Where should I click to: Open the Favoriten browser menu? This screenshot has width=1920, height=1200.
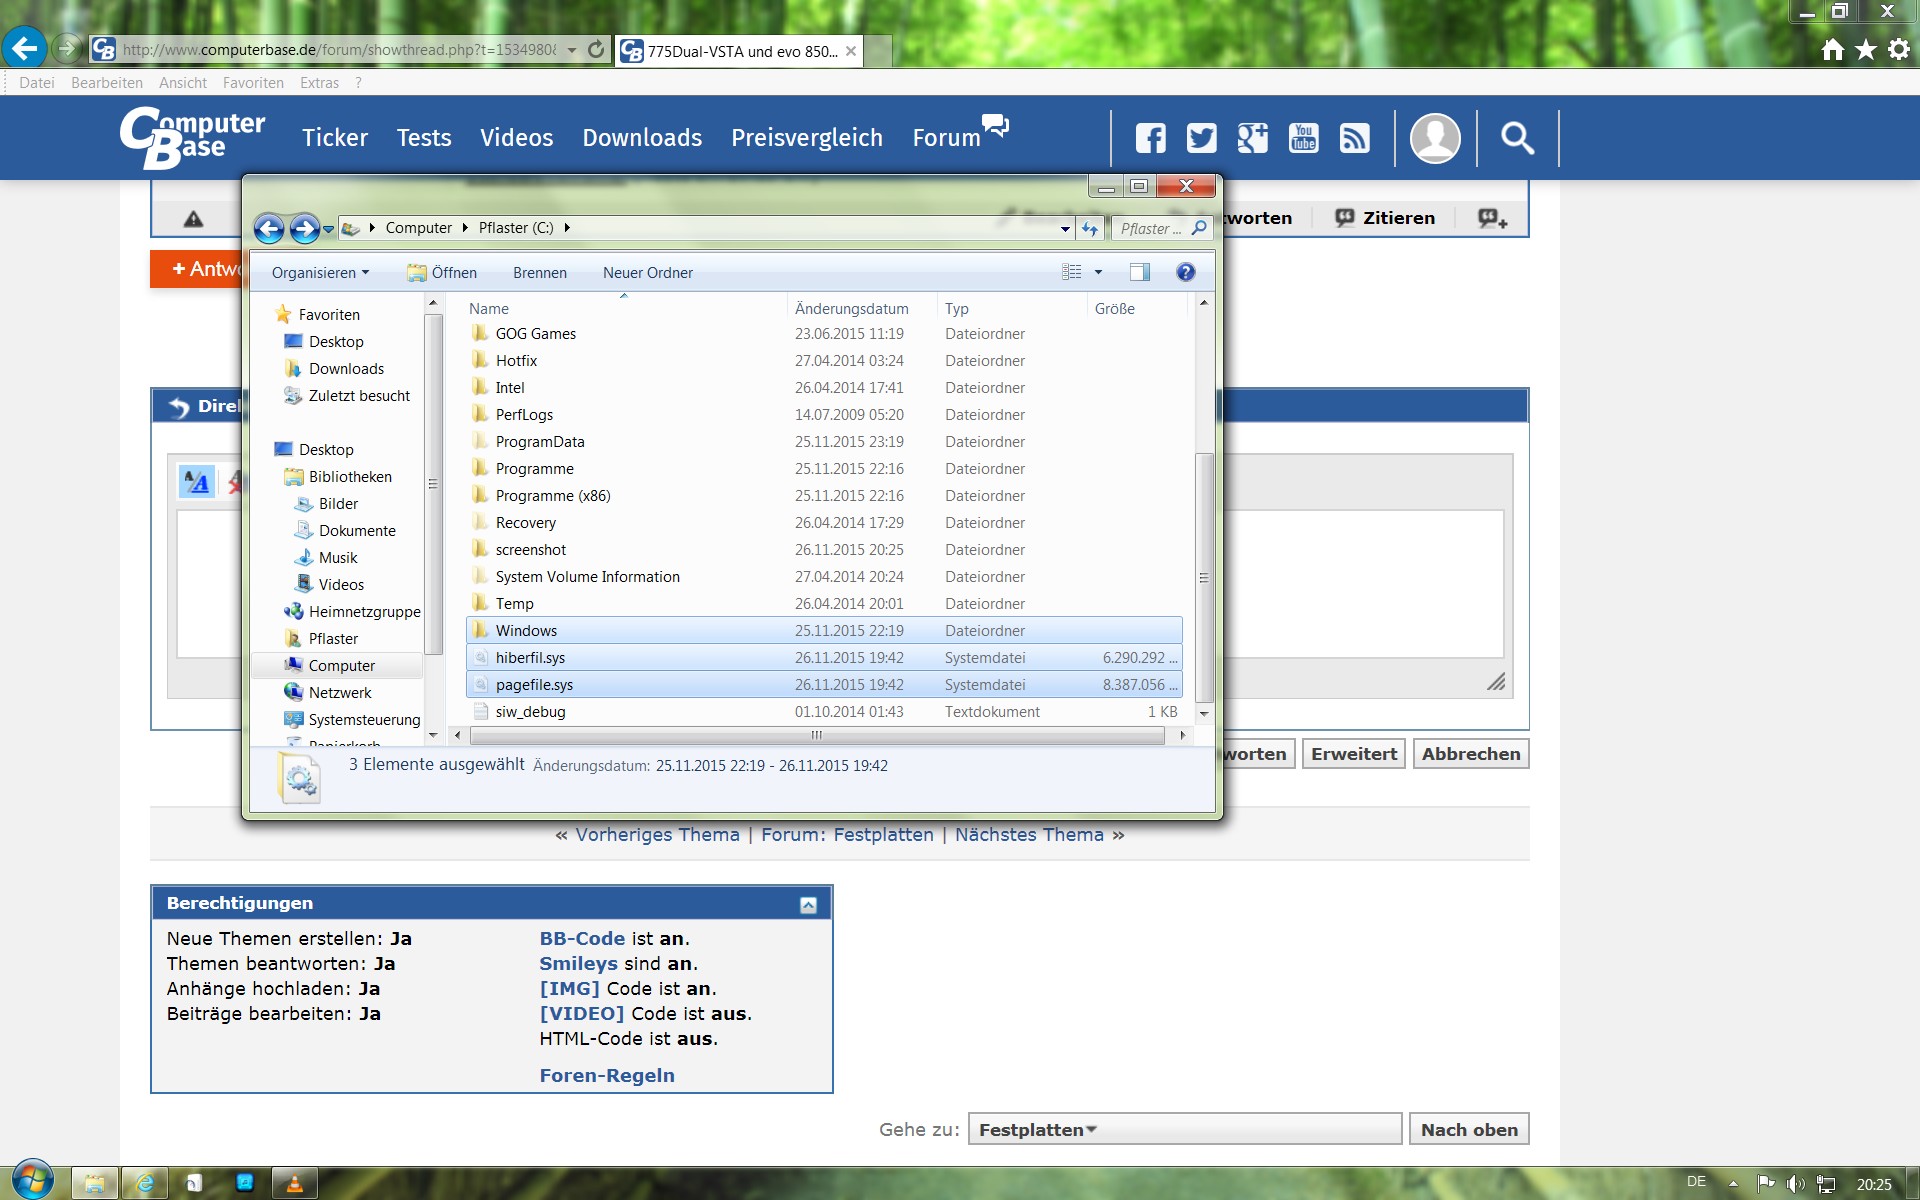tap(253, 83)
